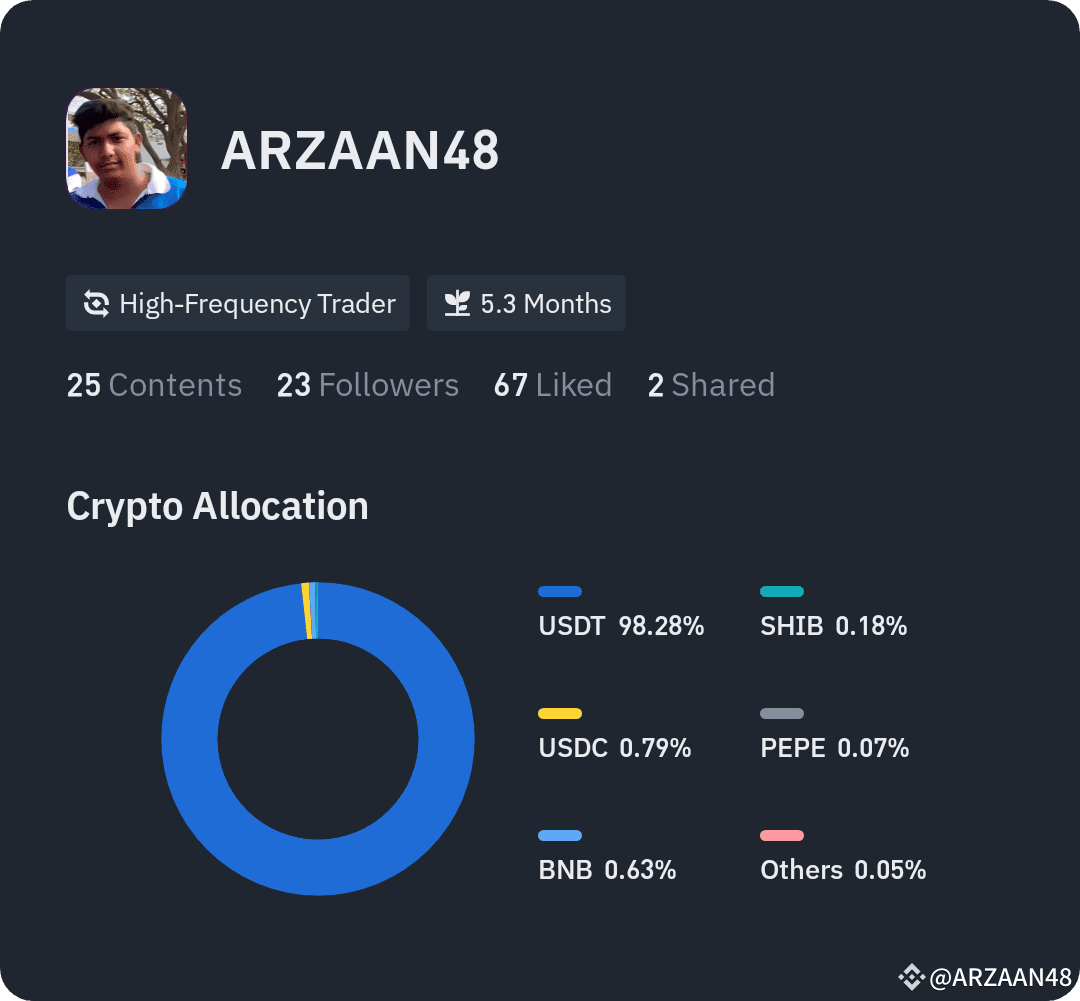This screenshot has width=1080, height=1001.
Task: Click the USDT blue legend swatch
Action: (x=560, y=591)
